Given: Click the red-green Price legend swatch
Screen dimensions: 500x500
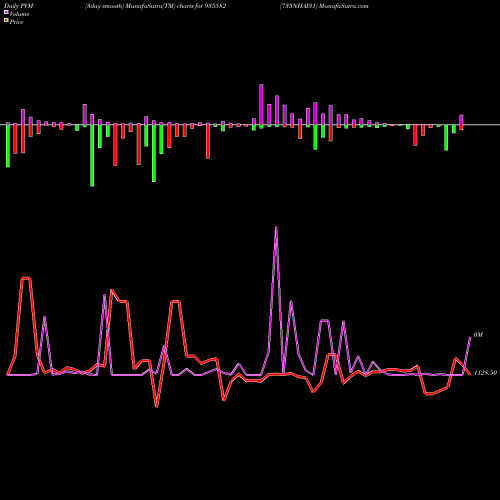Looking at the screenshot, I should [6, 20].
